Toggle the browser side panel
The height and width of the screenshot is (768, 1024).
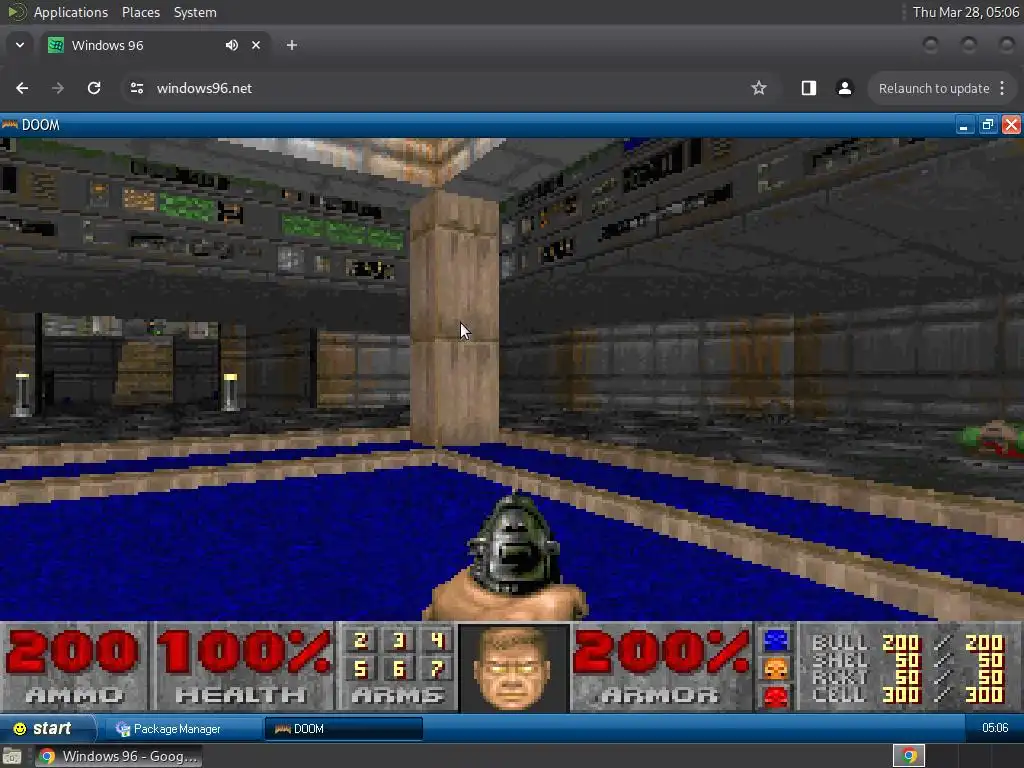(x=808, y=88)
